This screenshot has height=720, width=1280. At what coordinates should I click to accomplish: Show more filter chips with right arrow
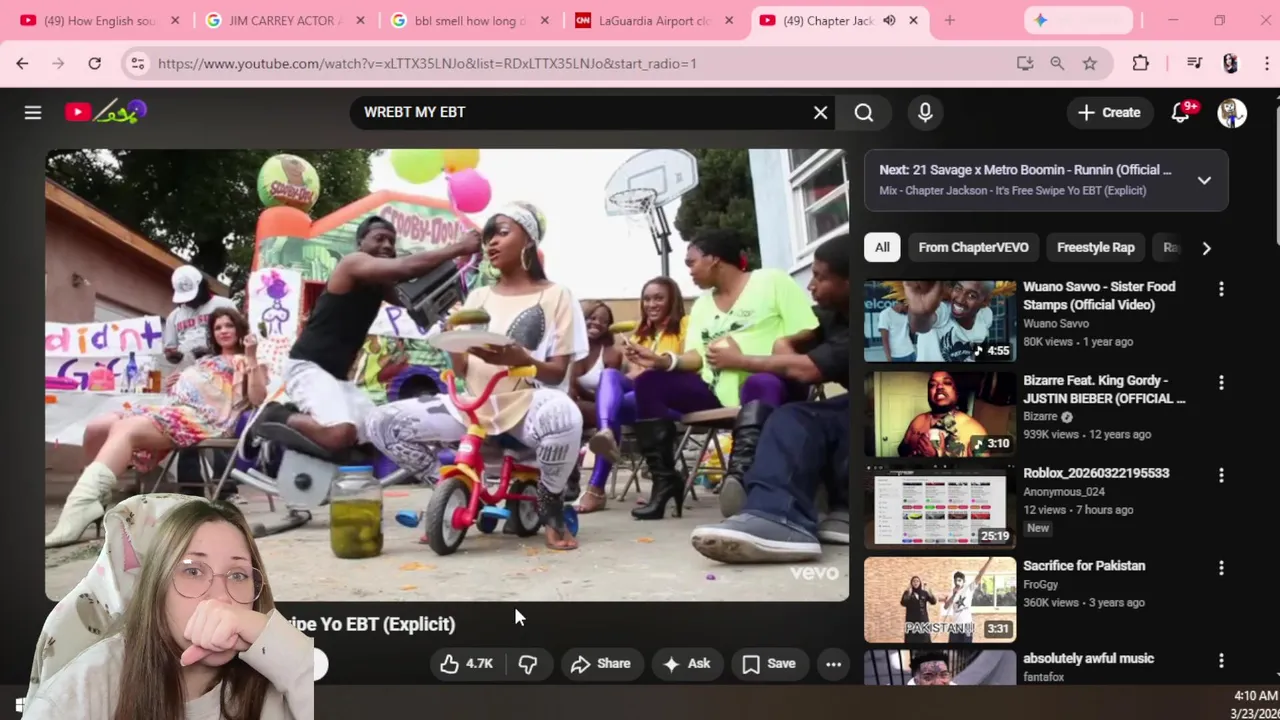pyautogui.click(x=1206, y=248)
